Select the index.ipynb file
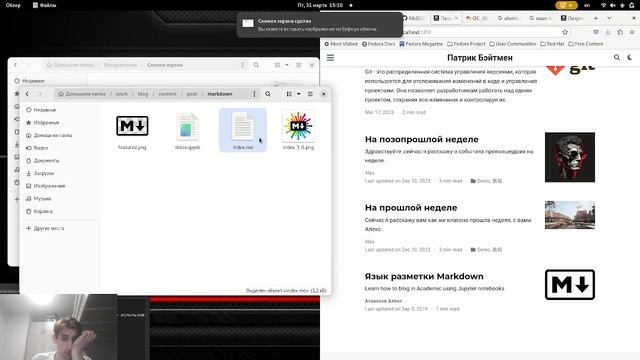 pyautogui.click(x=187, y=131)
